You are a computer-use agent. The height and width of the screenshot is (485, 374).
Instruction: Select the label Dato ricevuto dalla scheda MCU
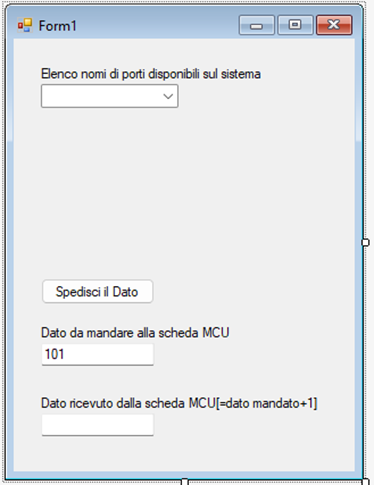179,403
